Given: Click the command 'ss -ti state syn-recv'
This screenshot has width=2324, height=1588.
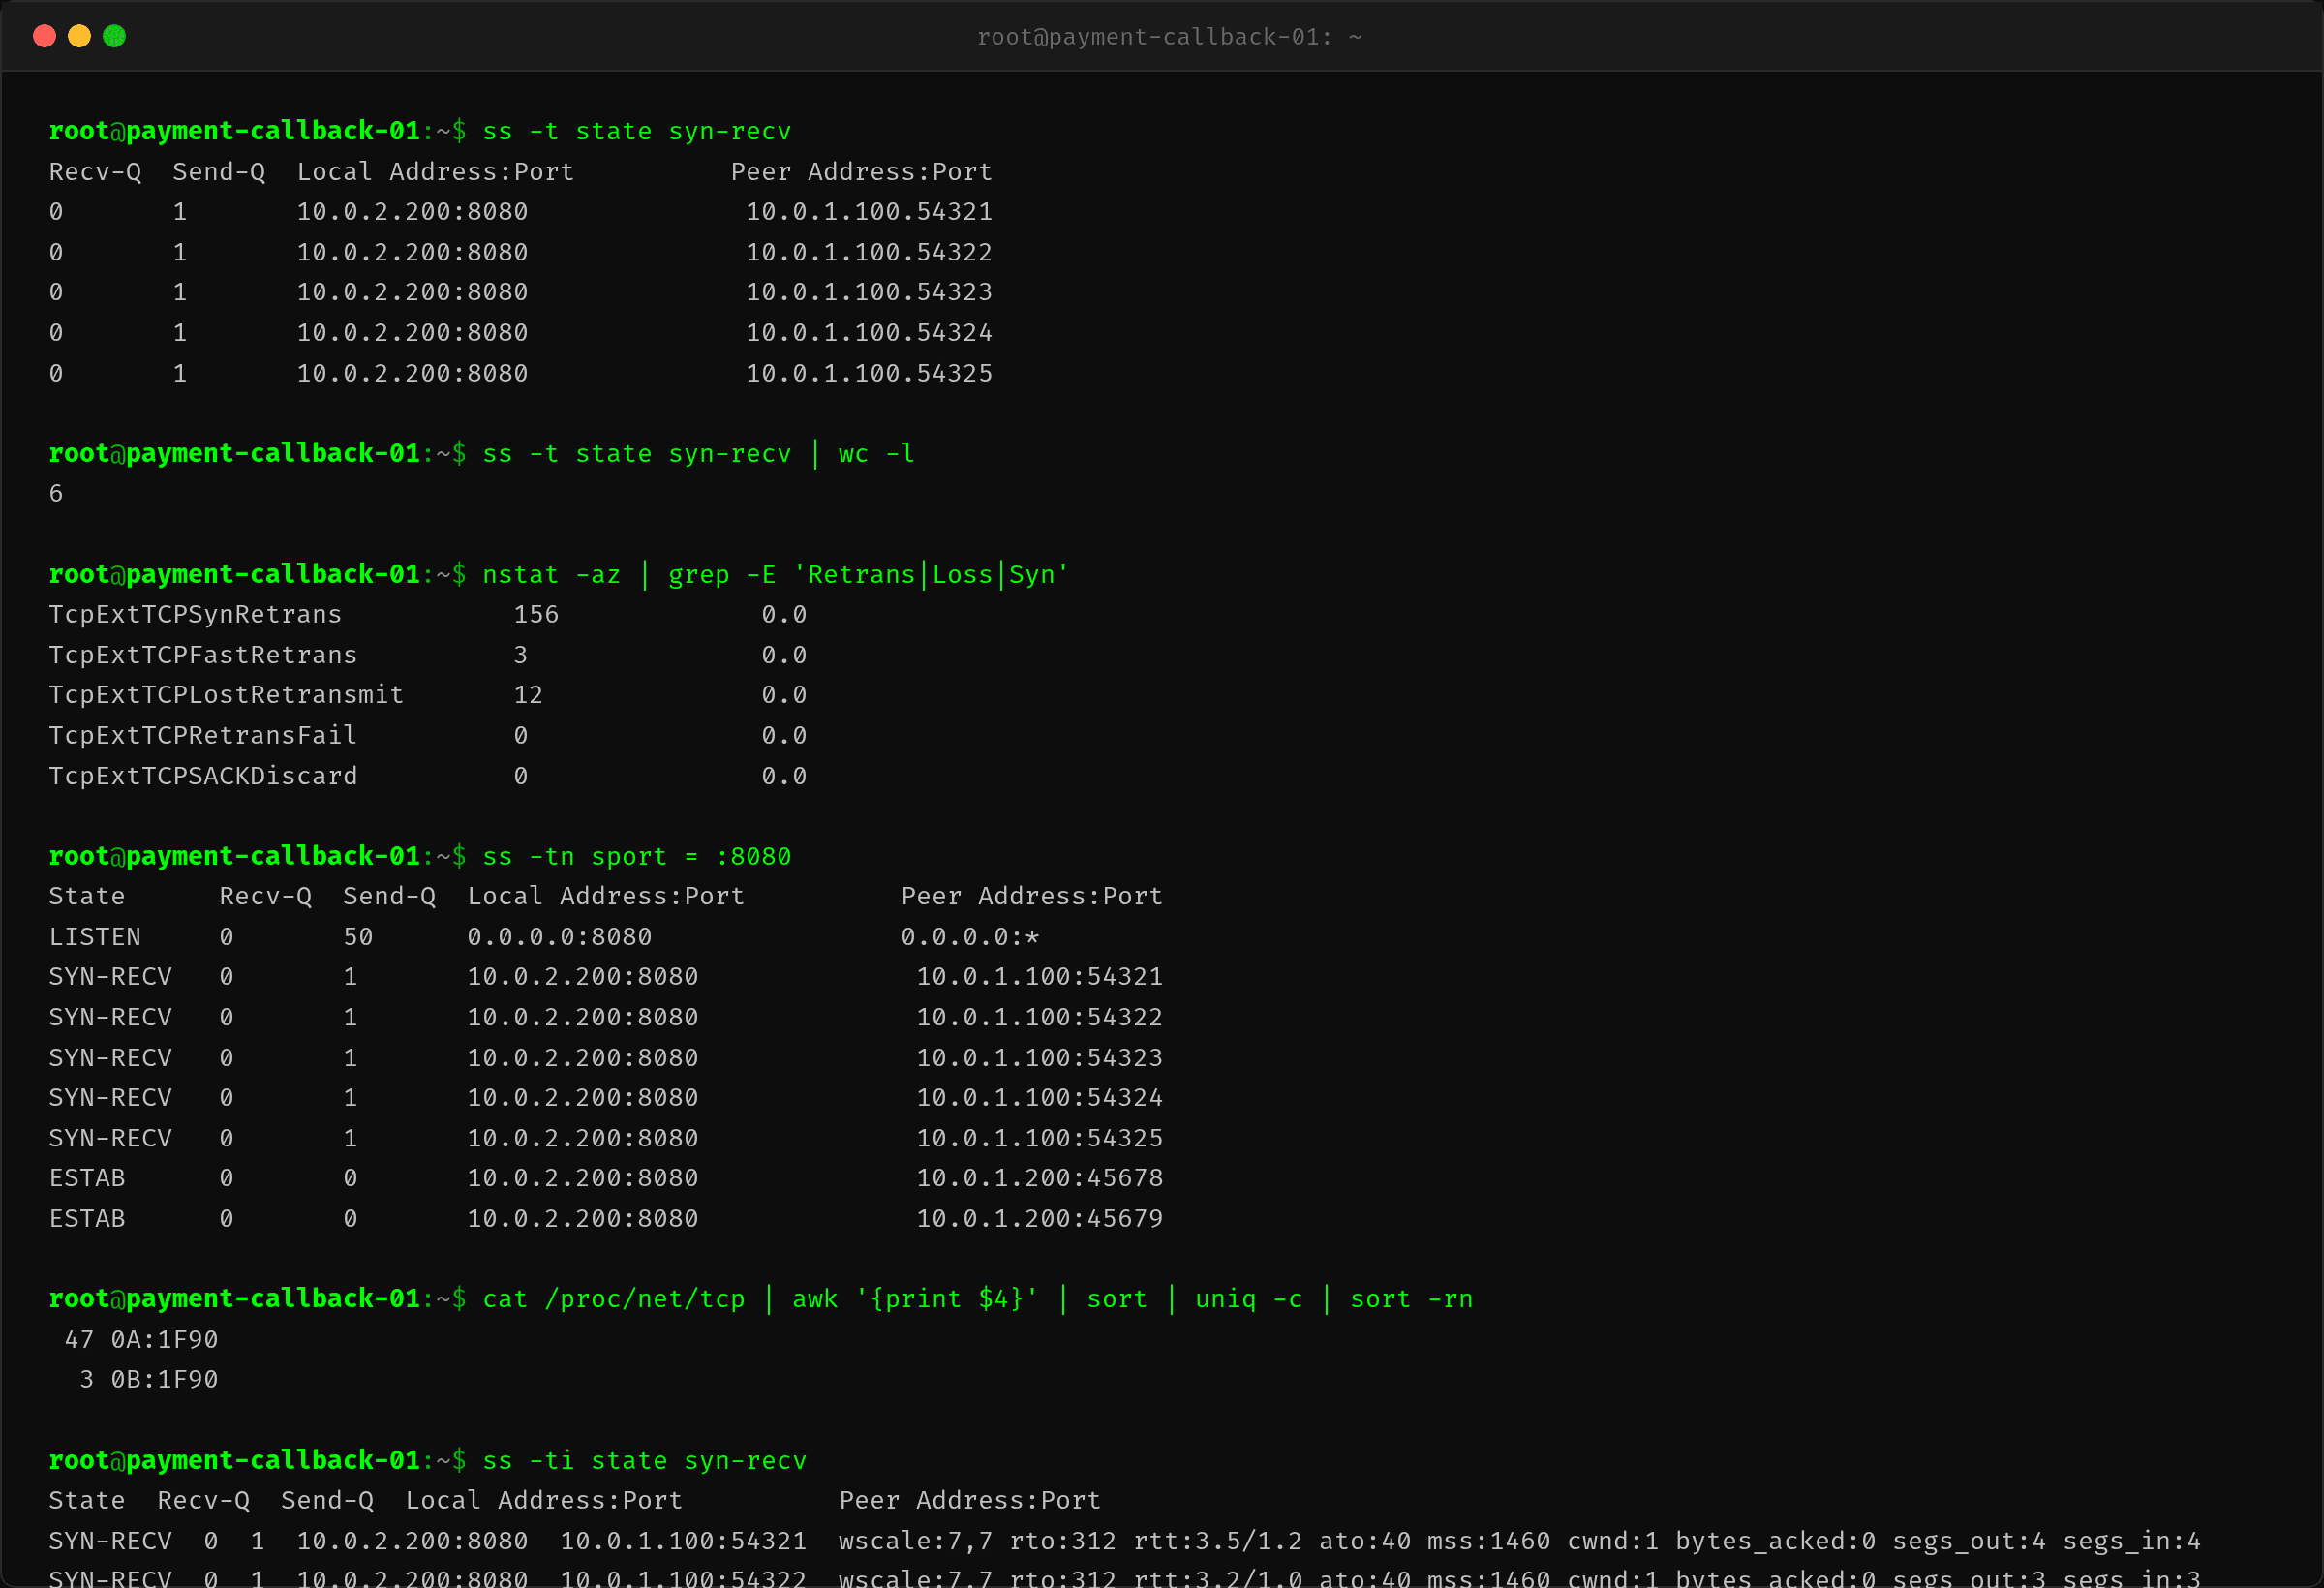Looking at the screenshot, I should point(645,1461).
